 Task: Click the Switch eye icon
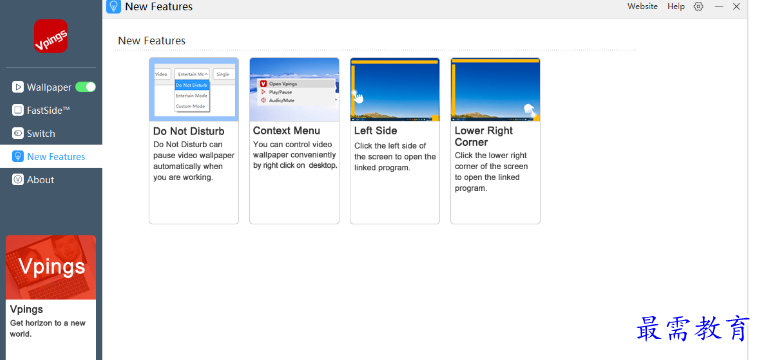[18, 133]
